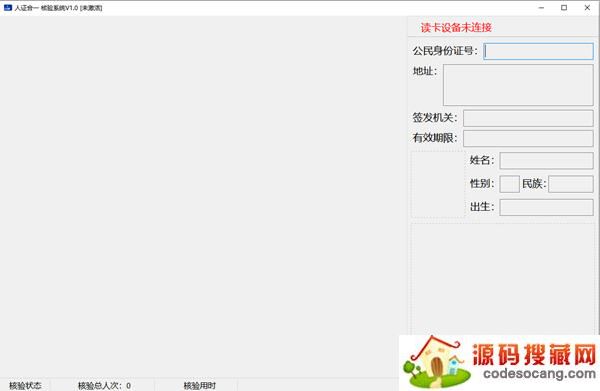Minimize the verification system window
600x391 pixels.
click(541, 8)
